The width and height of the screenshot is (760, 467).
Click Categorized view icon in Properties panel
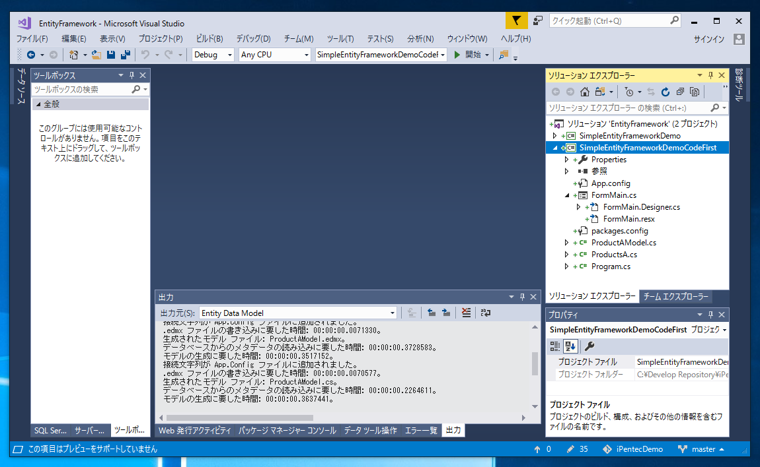tap(555, 346)
